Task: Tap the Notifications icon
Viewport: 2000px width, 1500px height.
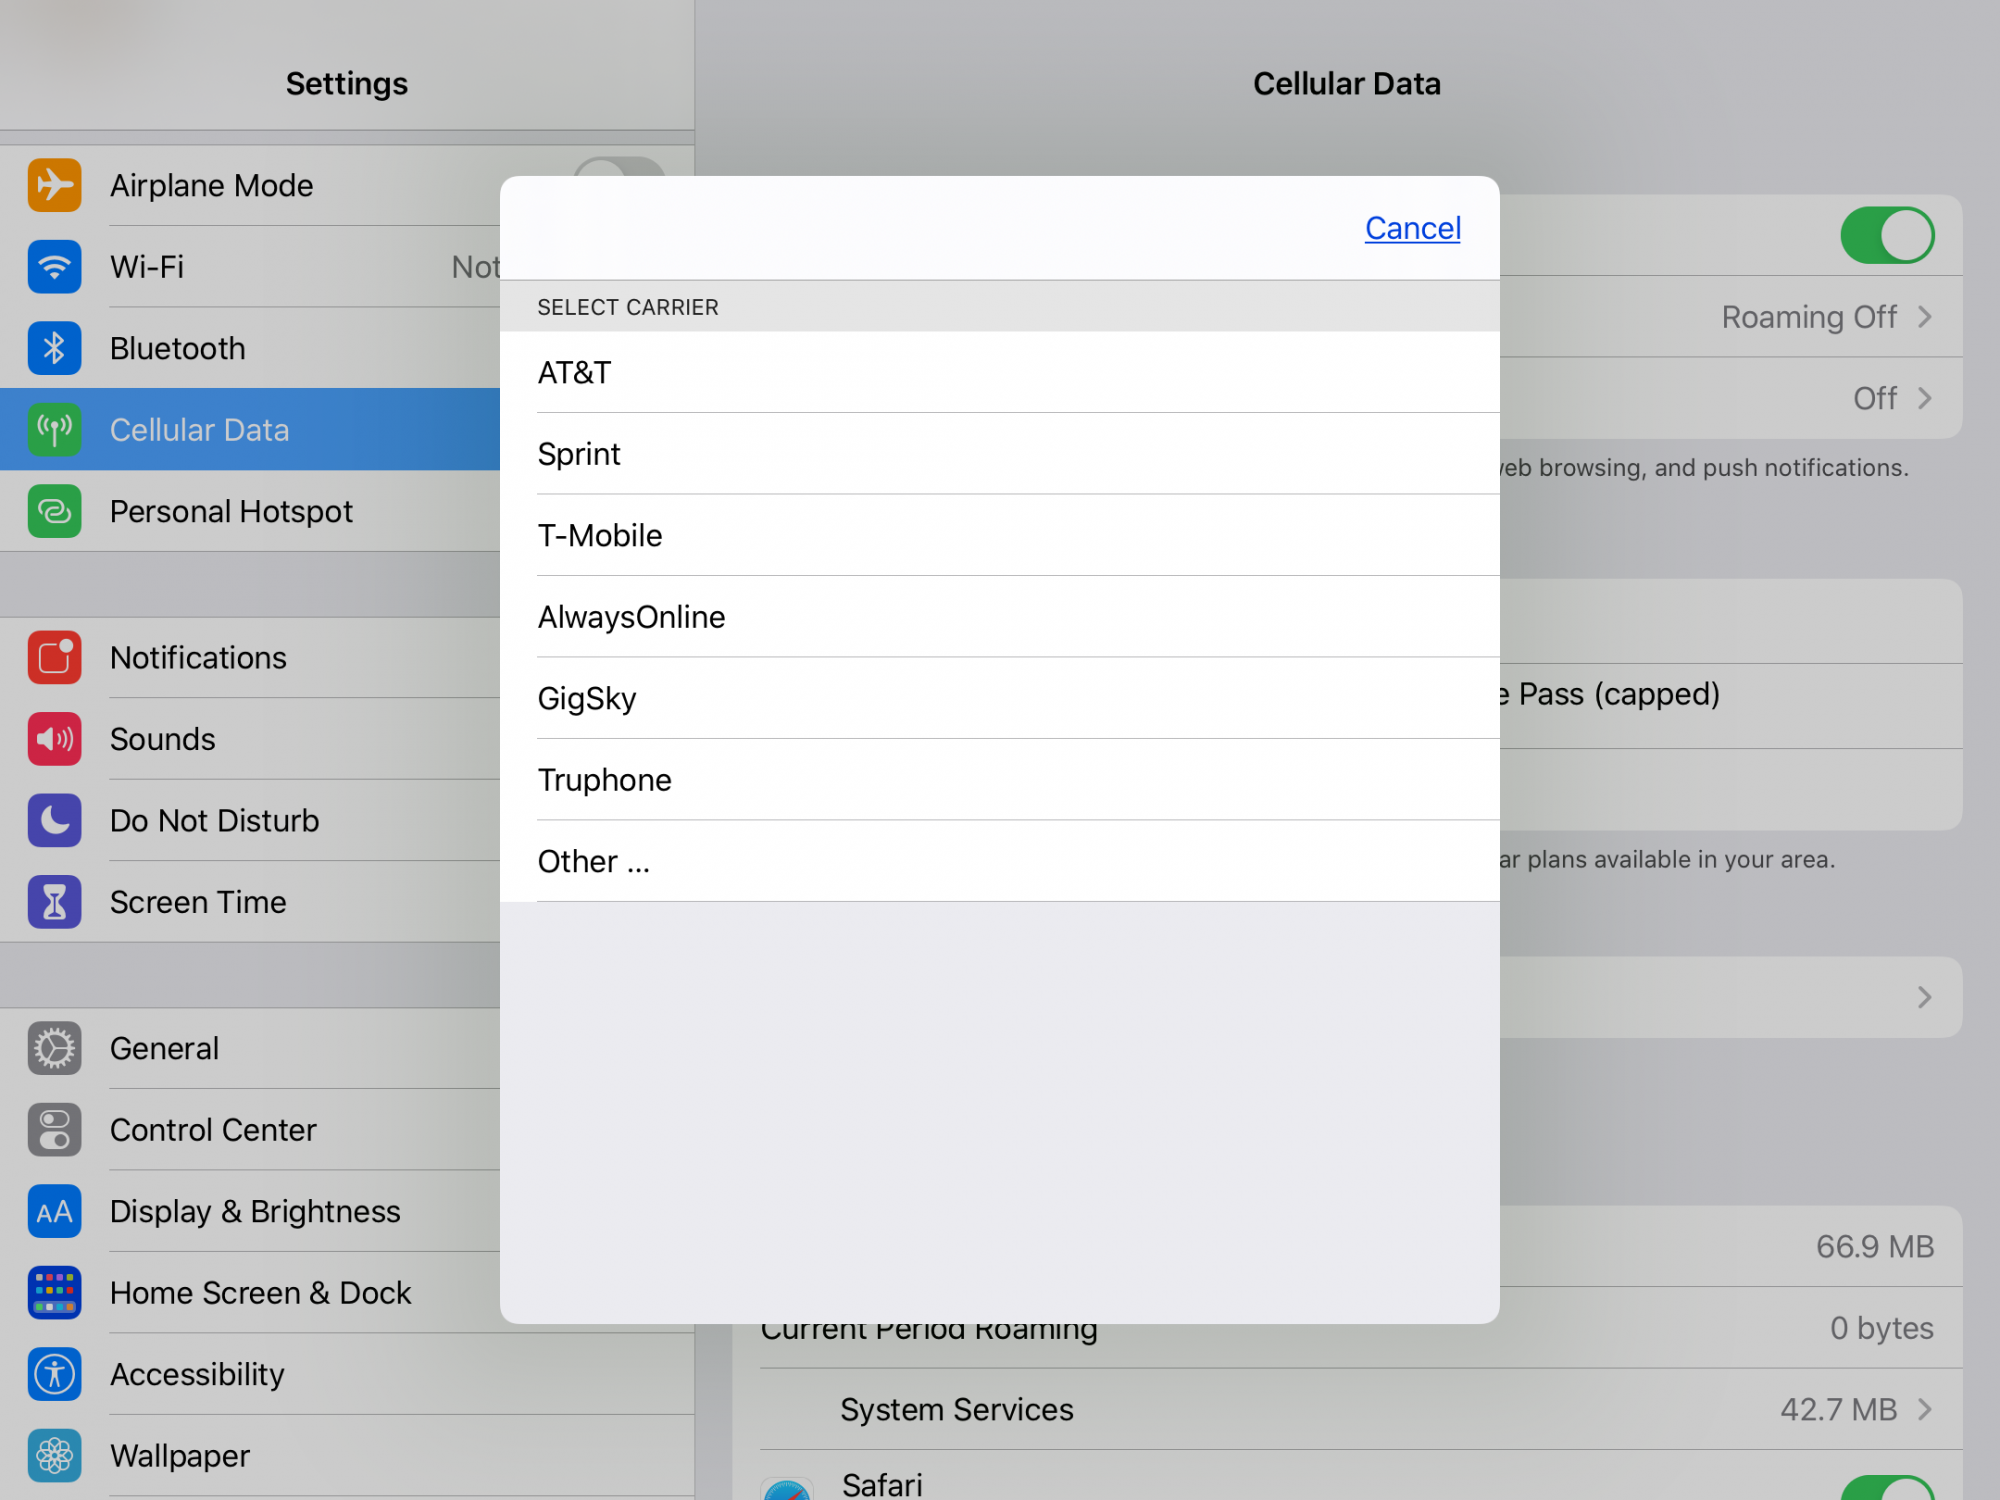Action: tap(54, 657)
